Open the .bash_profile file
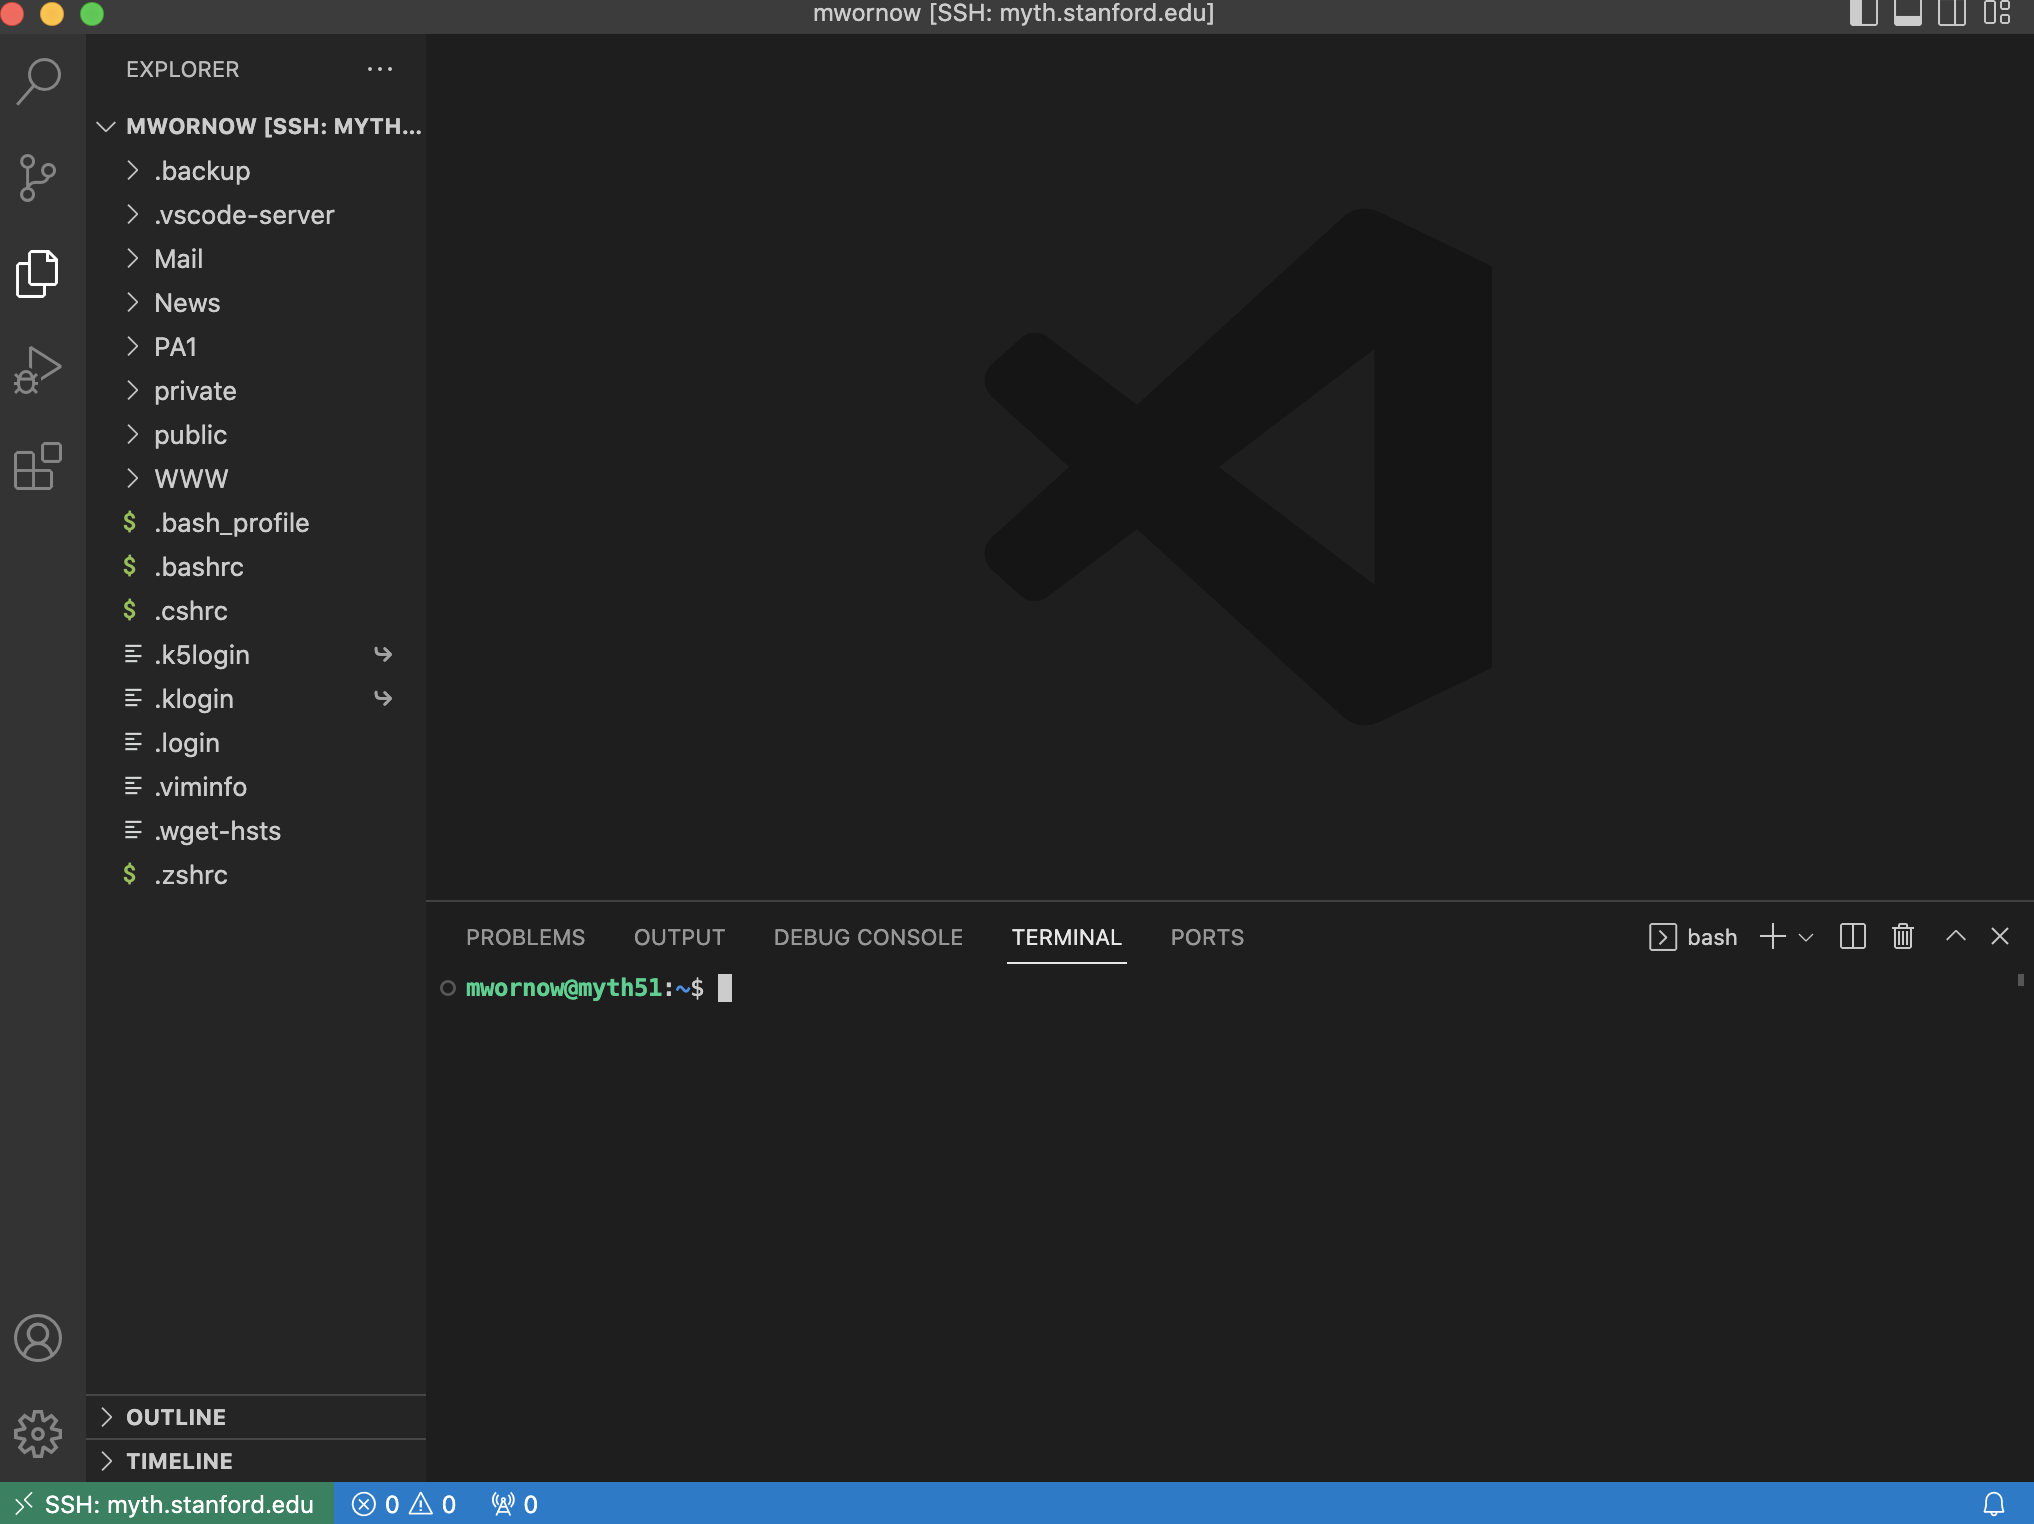The width and height of the screenshot is (2034, 1524). point(256,523)
